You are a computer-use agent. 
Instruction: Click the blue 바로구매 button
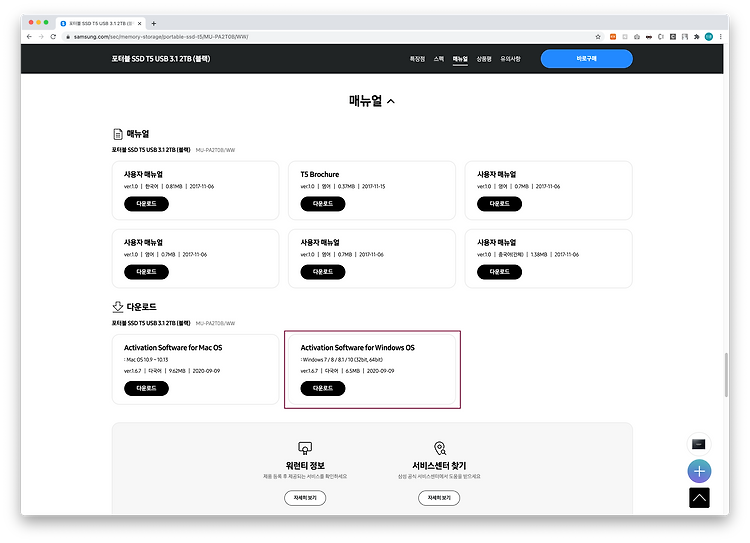pyautogui.click(x=586, y=58)
